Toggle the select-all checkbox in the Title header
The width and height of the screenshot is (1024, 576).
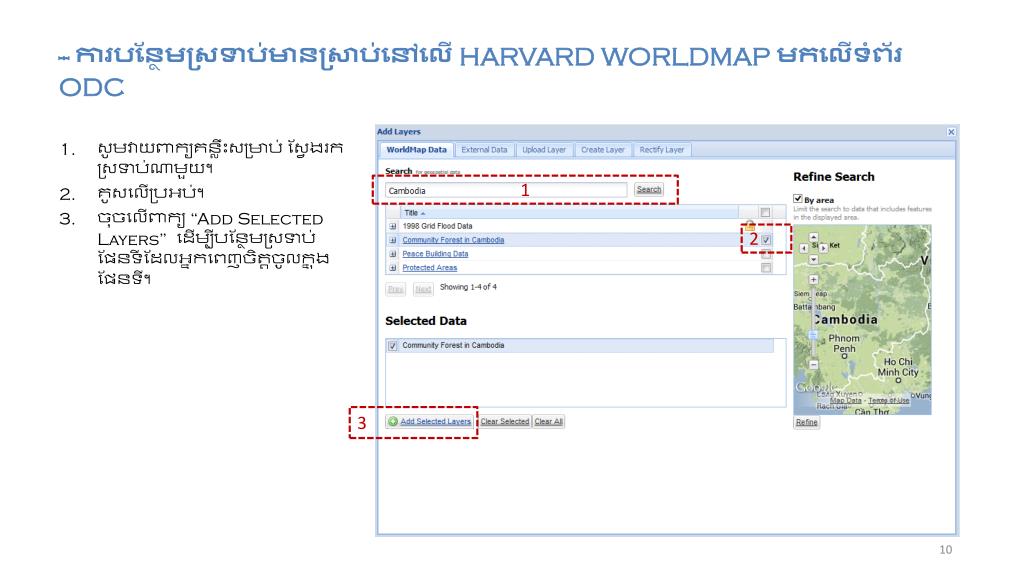click(765, 212)
